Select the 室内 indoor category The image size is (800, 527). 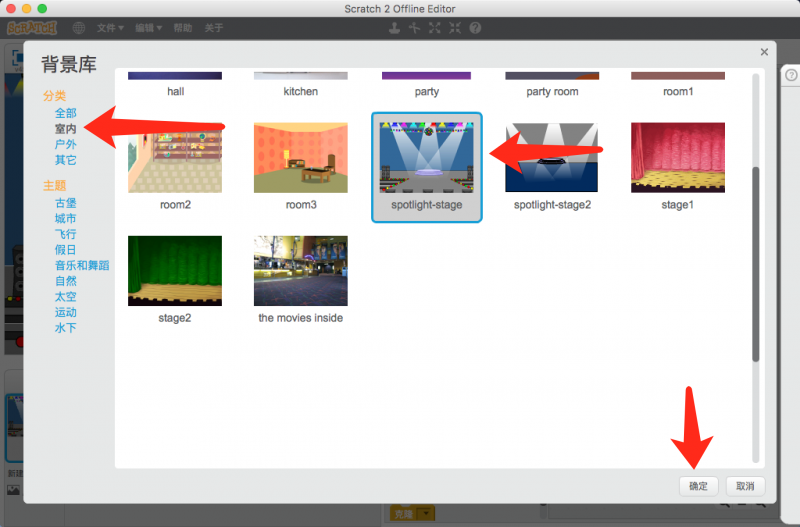tap(66, 129)
